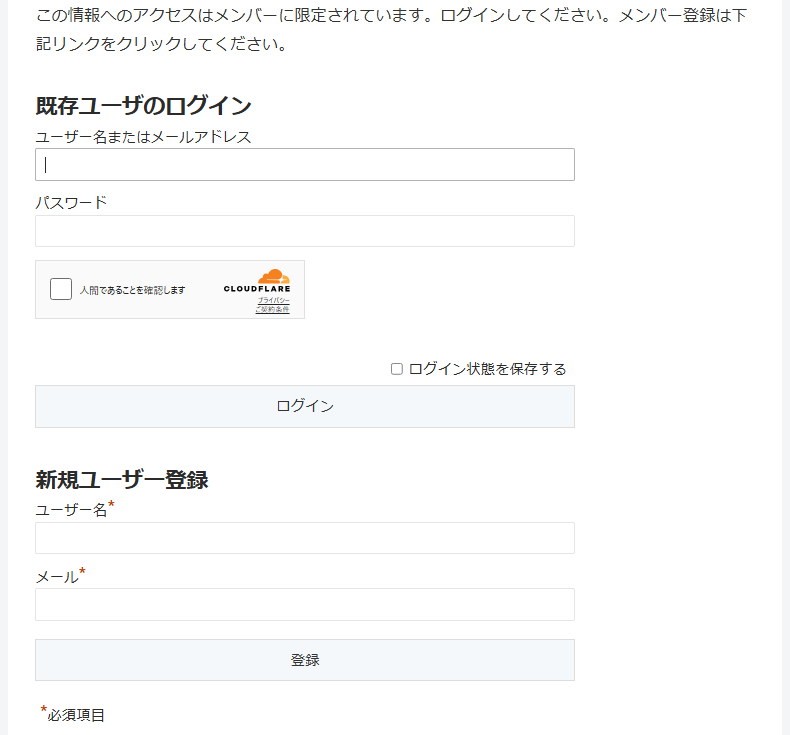
Task: Enable the ログイン状態を保存する checkbox
Action: click(397, 369)
